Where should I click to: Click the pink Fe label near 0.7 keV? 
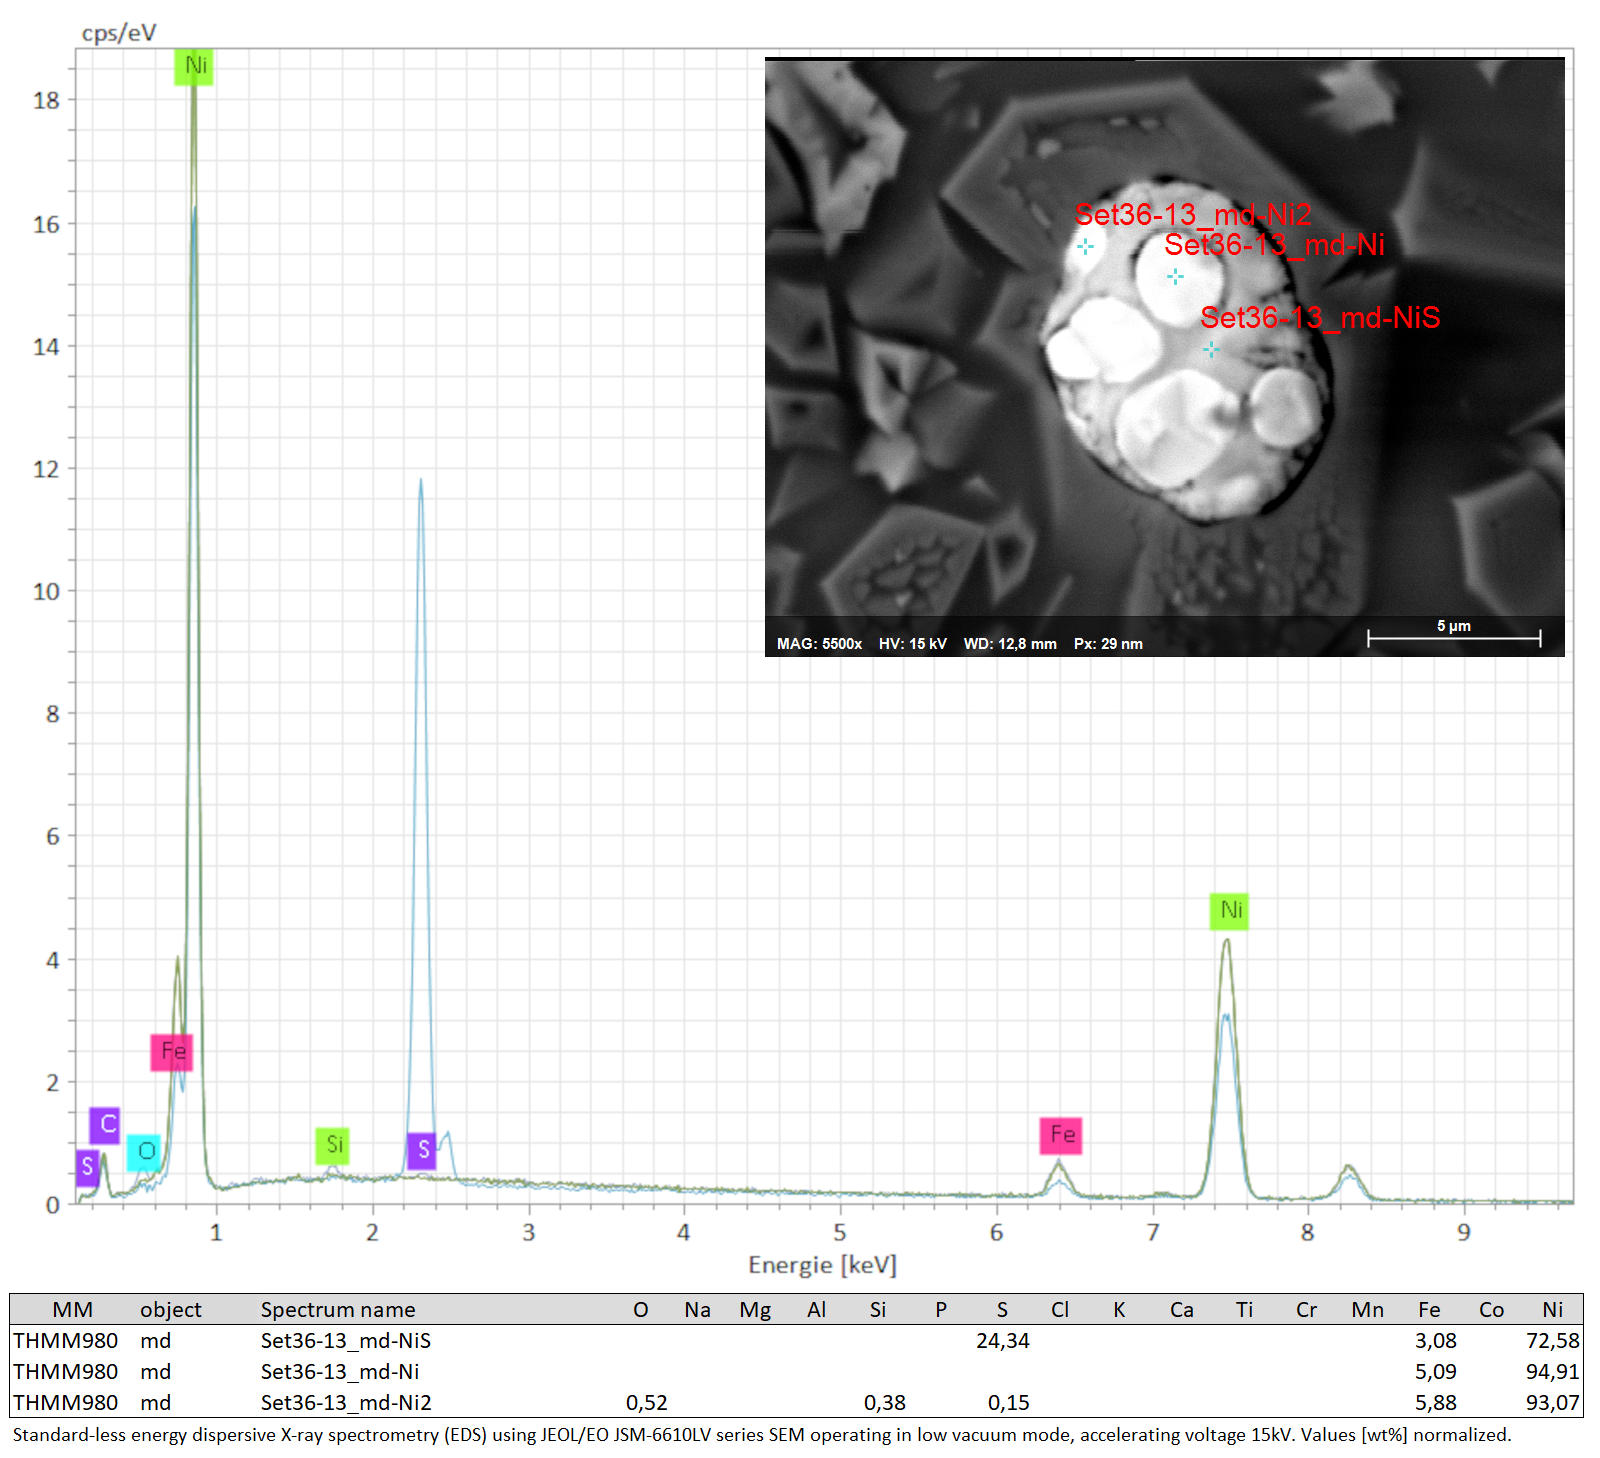tap(171, 1052)
